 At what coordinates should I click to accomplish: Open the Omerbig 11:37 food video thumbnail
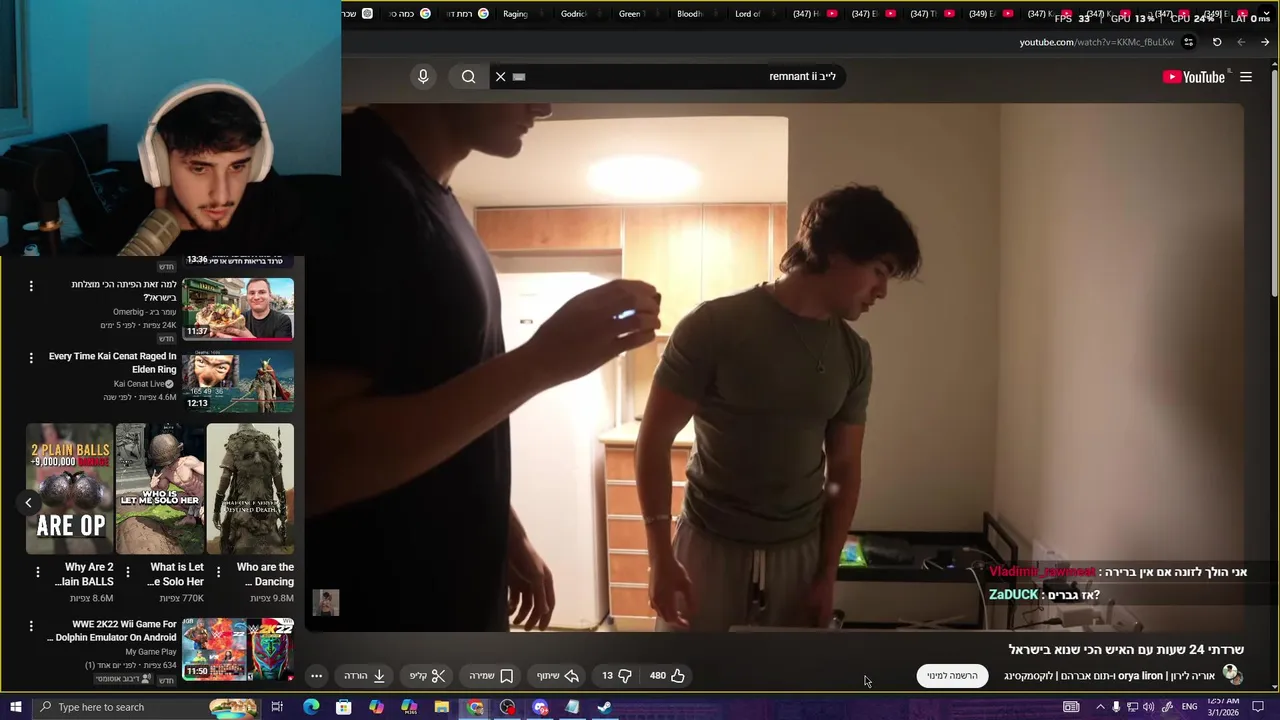point(238,309)
